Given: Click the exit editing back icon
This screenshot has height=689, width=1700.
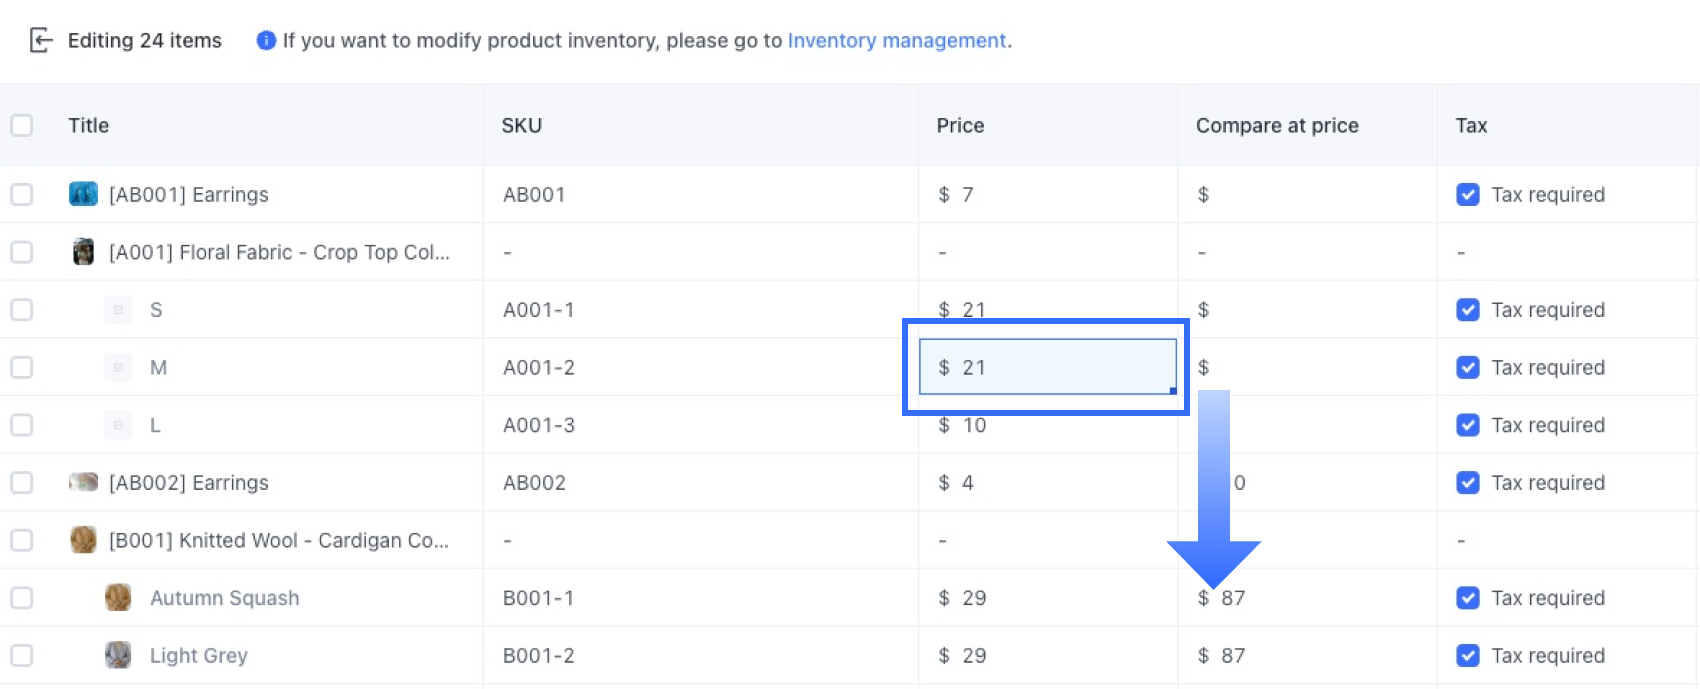Looking at the screenshot, I should pyautogui.click(x=40, y=40).
